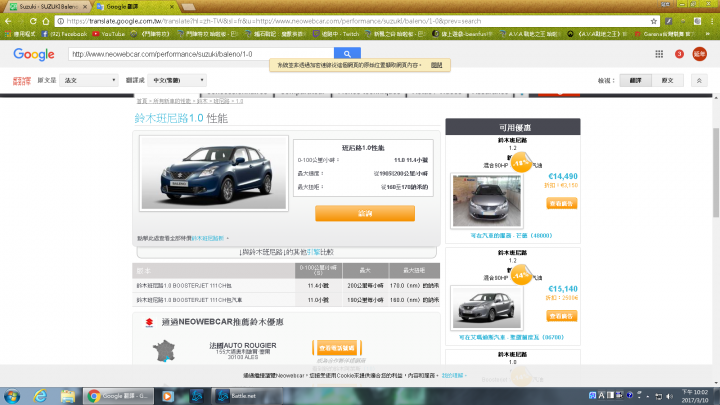This screenshot has width=720, height=405.
Task: Switch to the Chrome Google Translate taskbar button
Action: click(x=118, y=396)
